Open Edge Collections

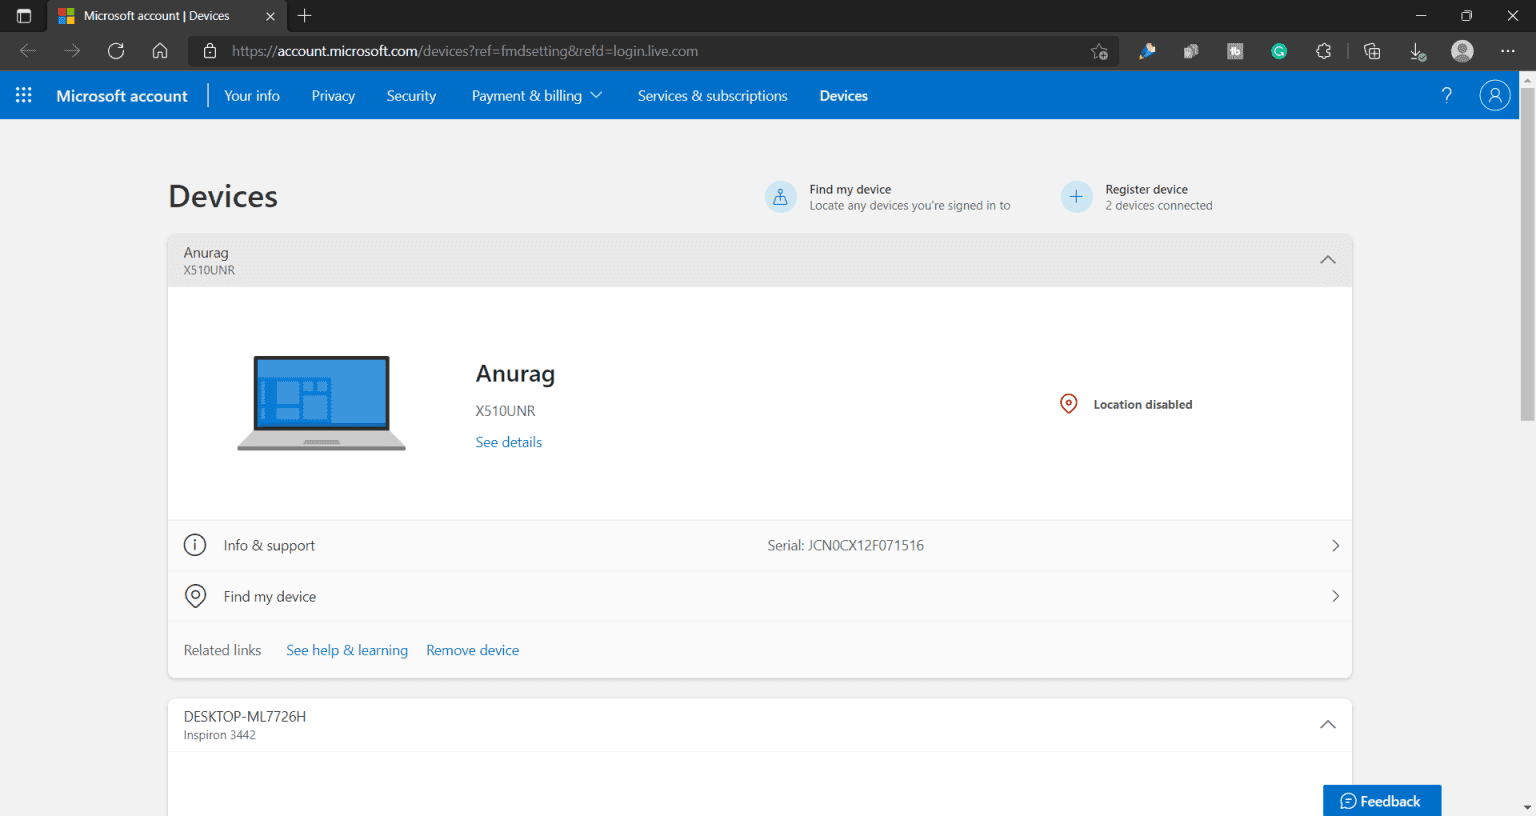pyautogui.click(x=1371, y=51)
